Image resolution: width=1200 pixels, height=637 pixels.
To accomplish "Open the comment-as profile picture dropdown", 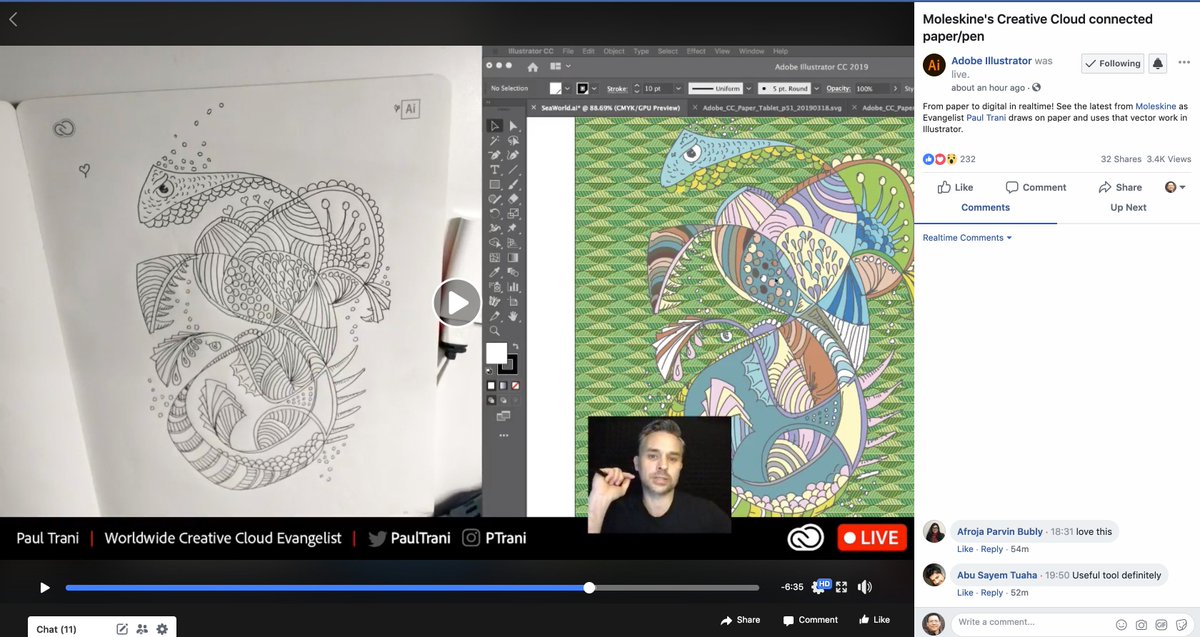I will coord(1175,187).
